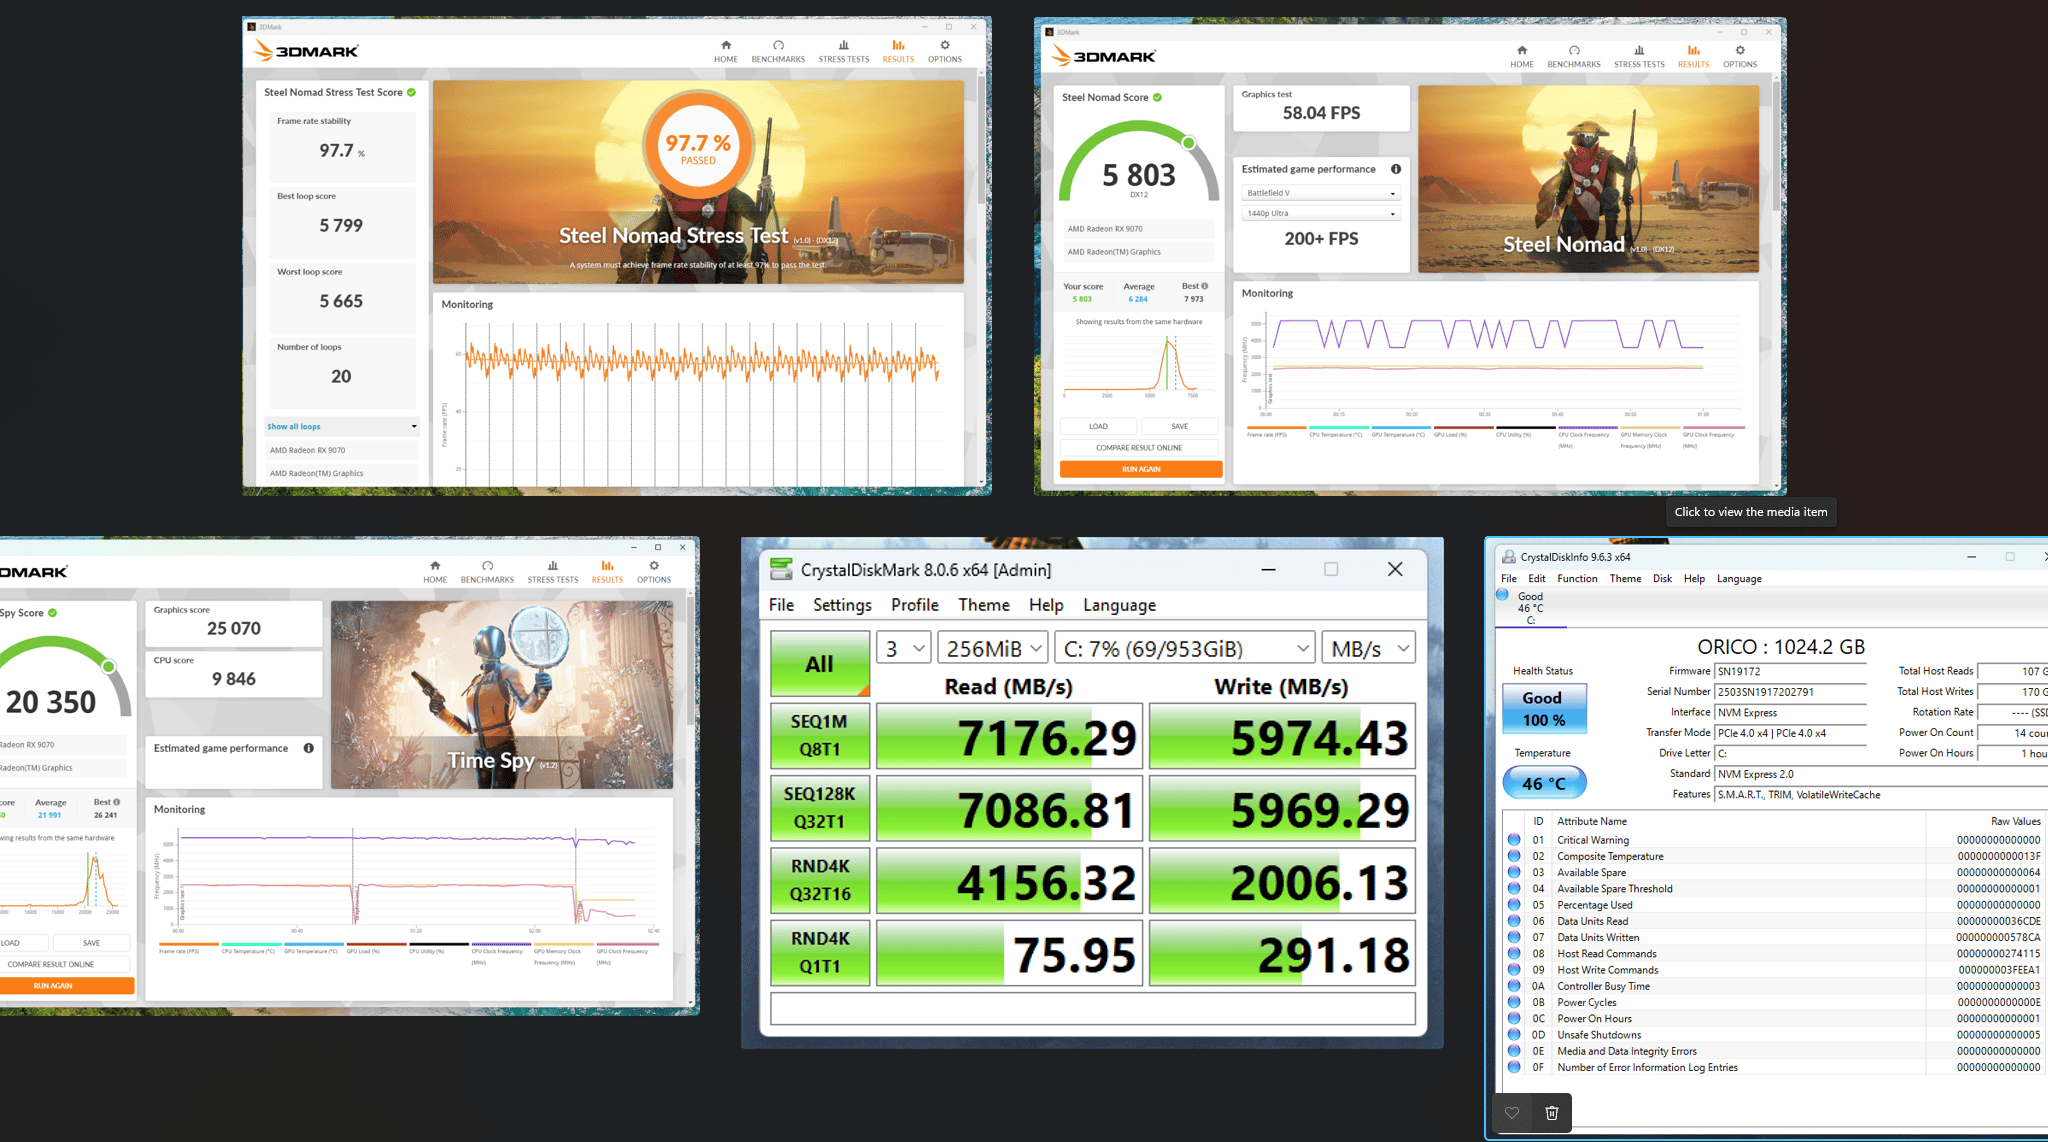Screen dimensions: 2048x1142
Task: Click RUN AGAIN in the Steel Nomad score window
Action: point(1141,469)
